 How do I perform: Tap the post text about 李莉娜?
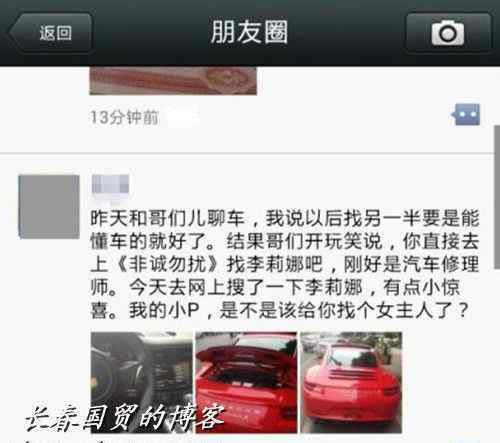pos(285,264)
